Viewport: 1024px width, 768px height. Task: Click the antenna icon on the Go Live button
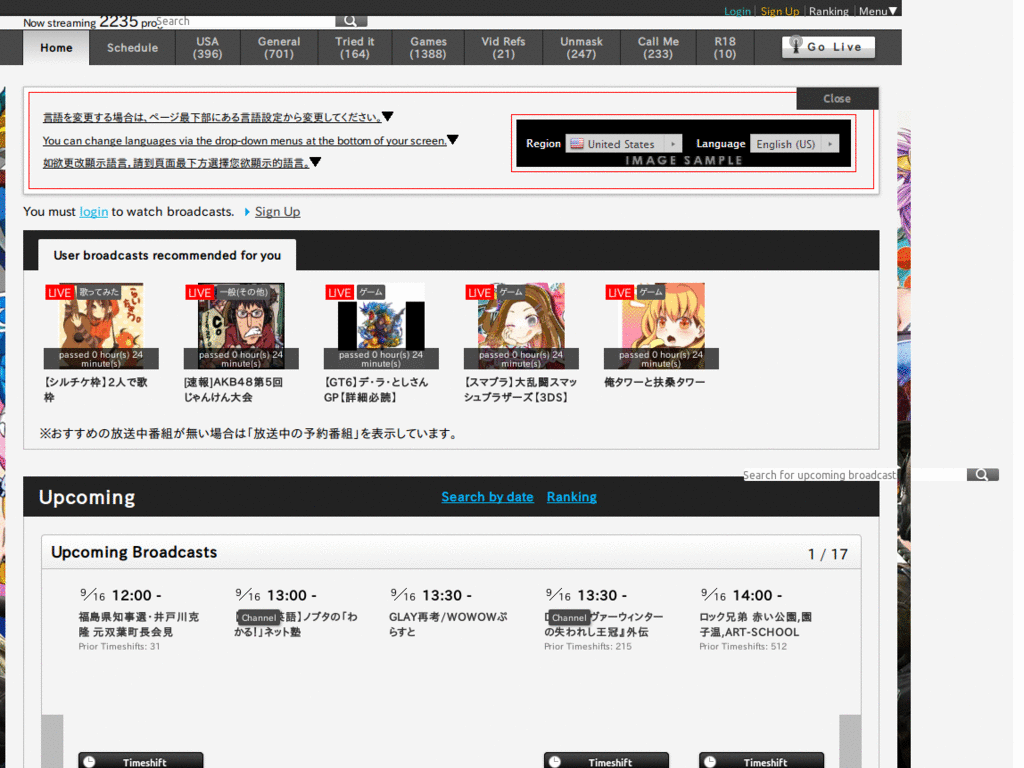tap(795, 46)
